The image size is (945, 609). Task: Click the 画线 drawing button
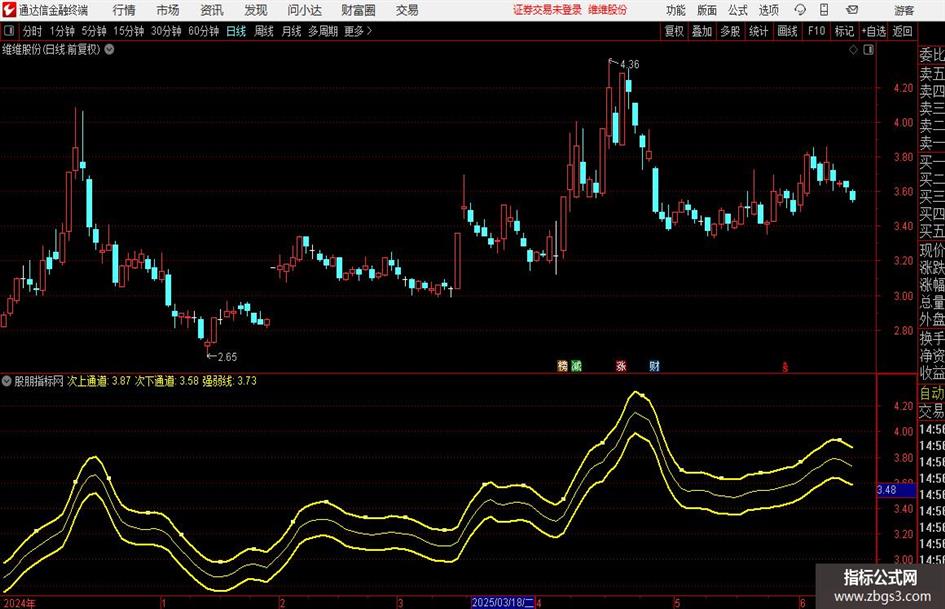tap(787, 31)
